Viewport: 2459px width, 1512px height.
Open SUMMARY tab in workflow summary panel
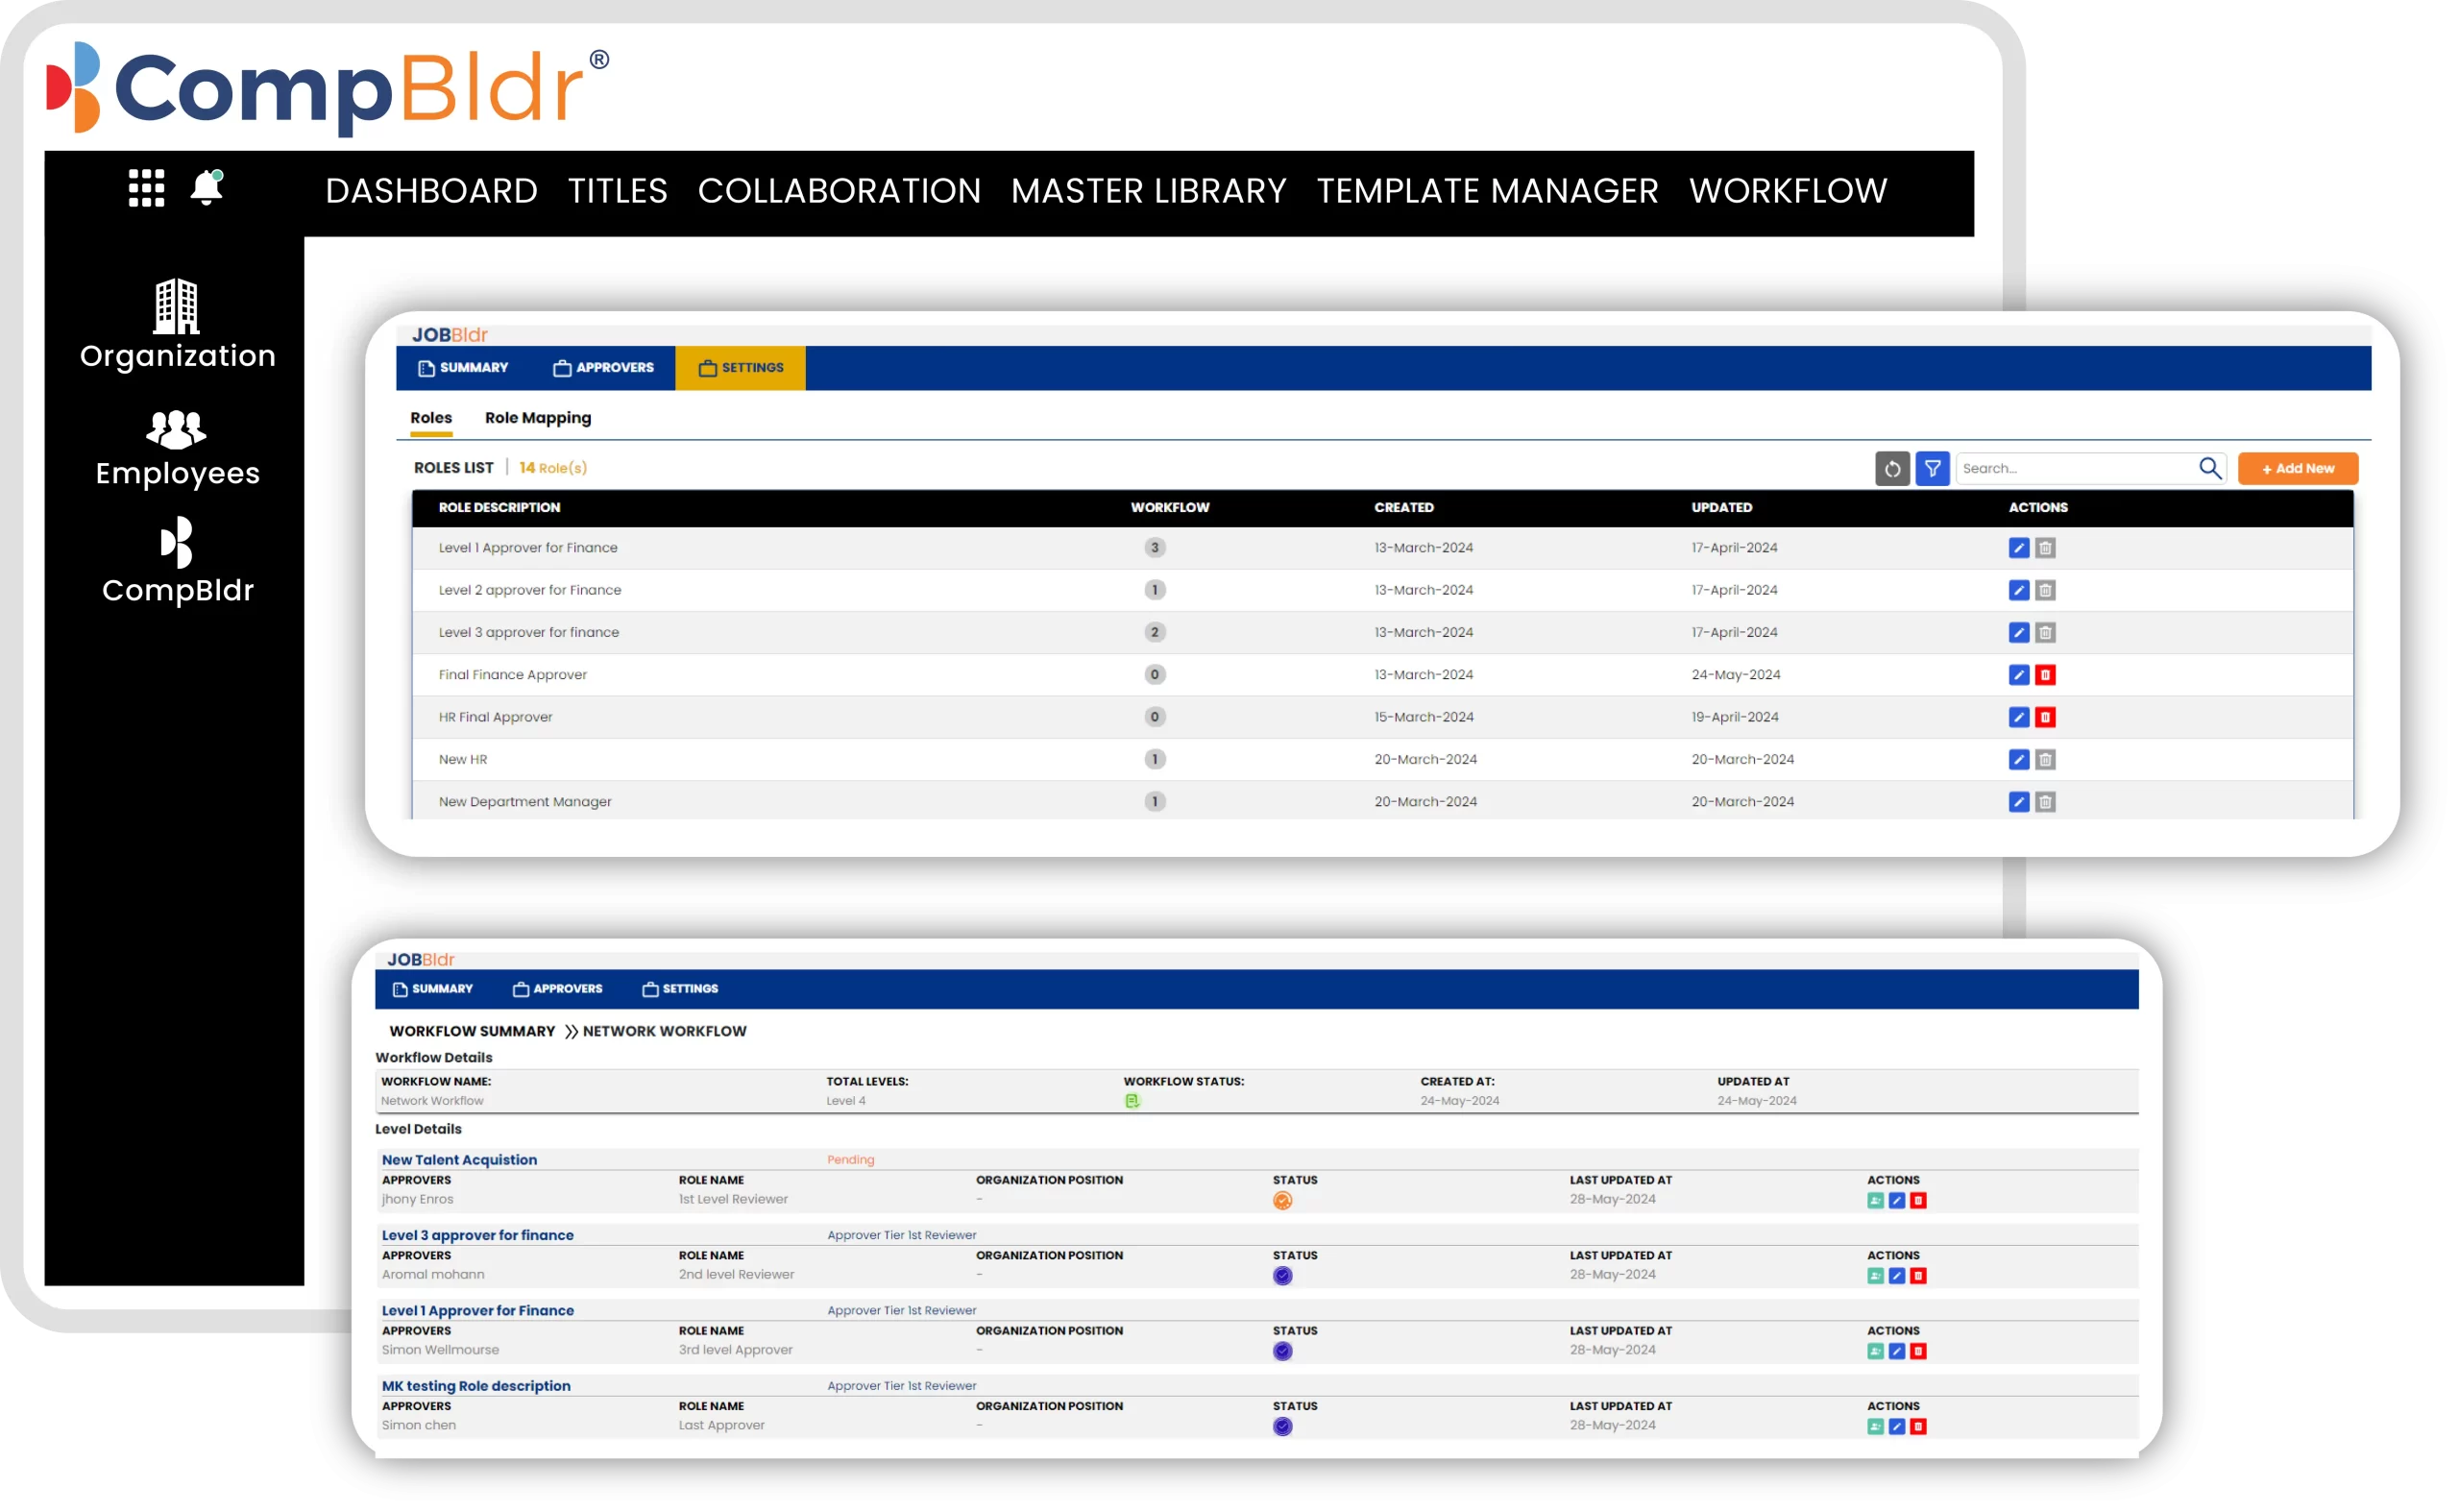click(x=433, y=989)
